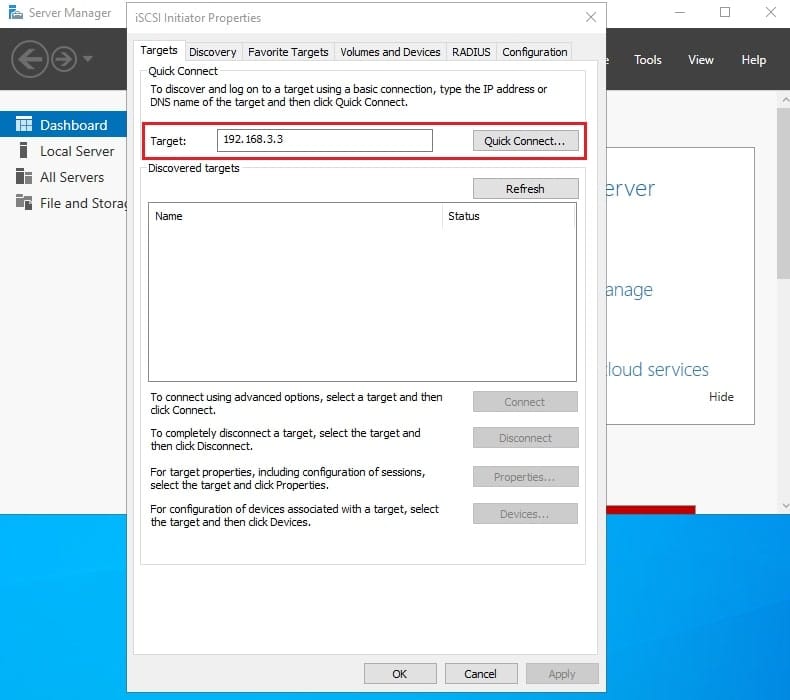Screen dimensions: 790x700
Task: Switch to the Targets tab
Action: click(159, 50)
